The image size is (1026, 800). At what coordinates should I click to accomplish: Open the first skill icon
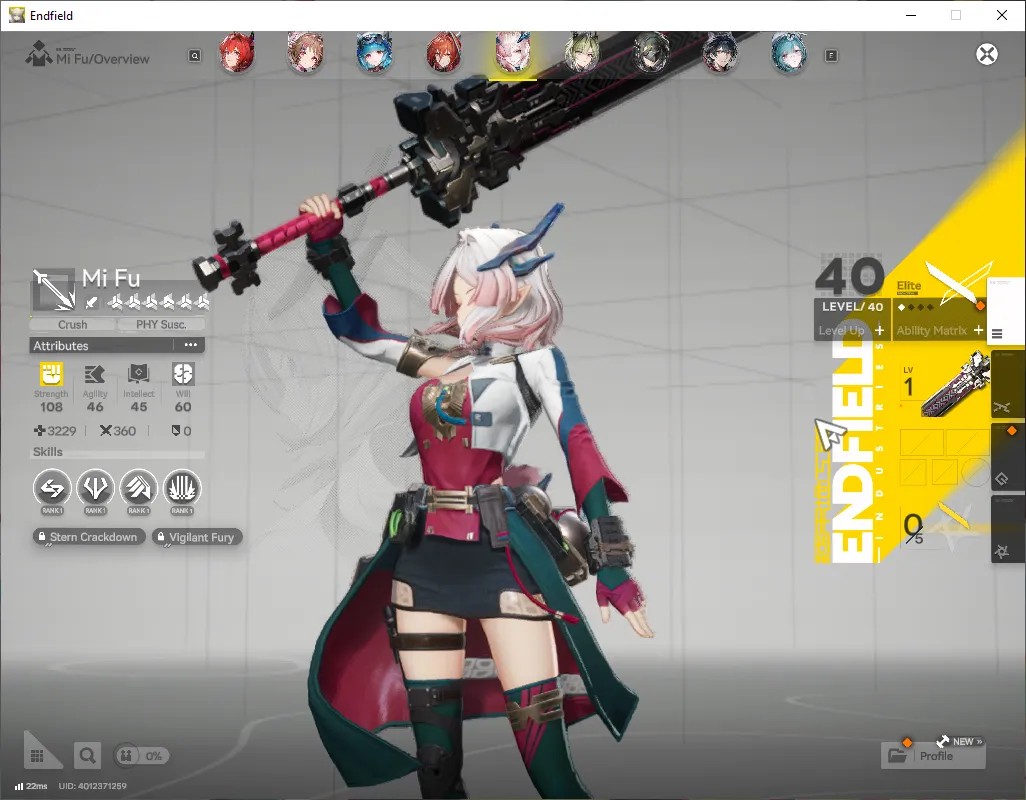point(52,488)
